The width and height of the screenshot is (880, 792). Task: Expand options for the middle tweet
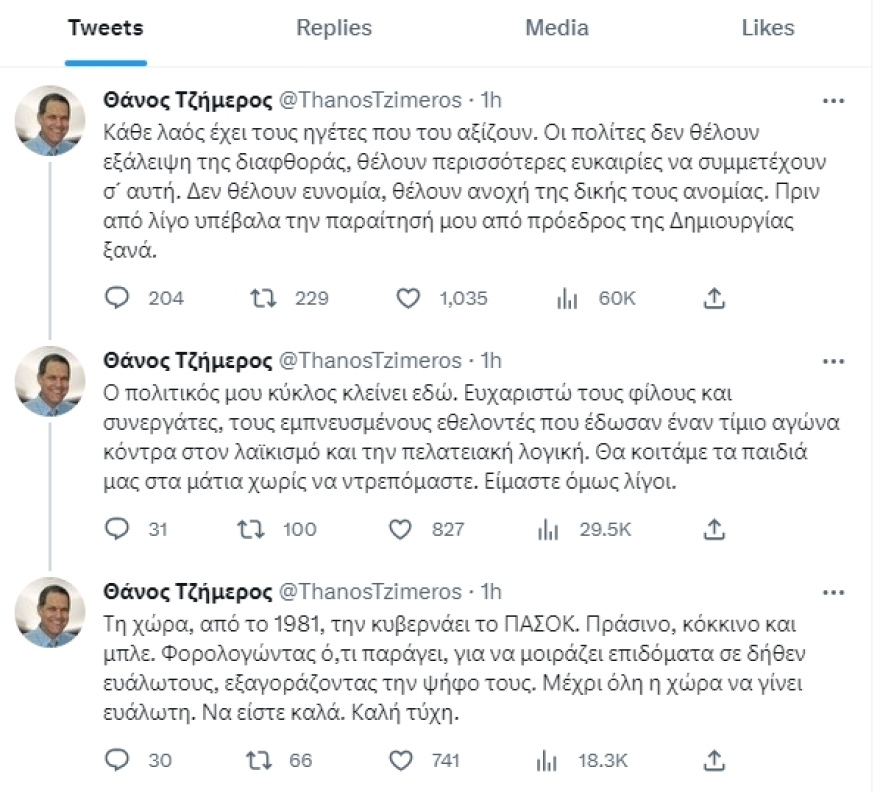(x=832, y=363)
